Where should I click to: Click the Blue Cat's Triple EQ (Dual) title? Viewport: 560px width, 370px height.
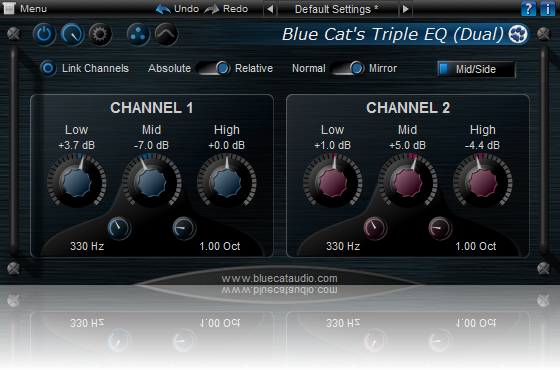[x=393, y=35]
